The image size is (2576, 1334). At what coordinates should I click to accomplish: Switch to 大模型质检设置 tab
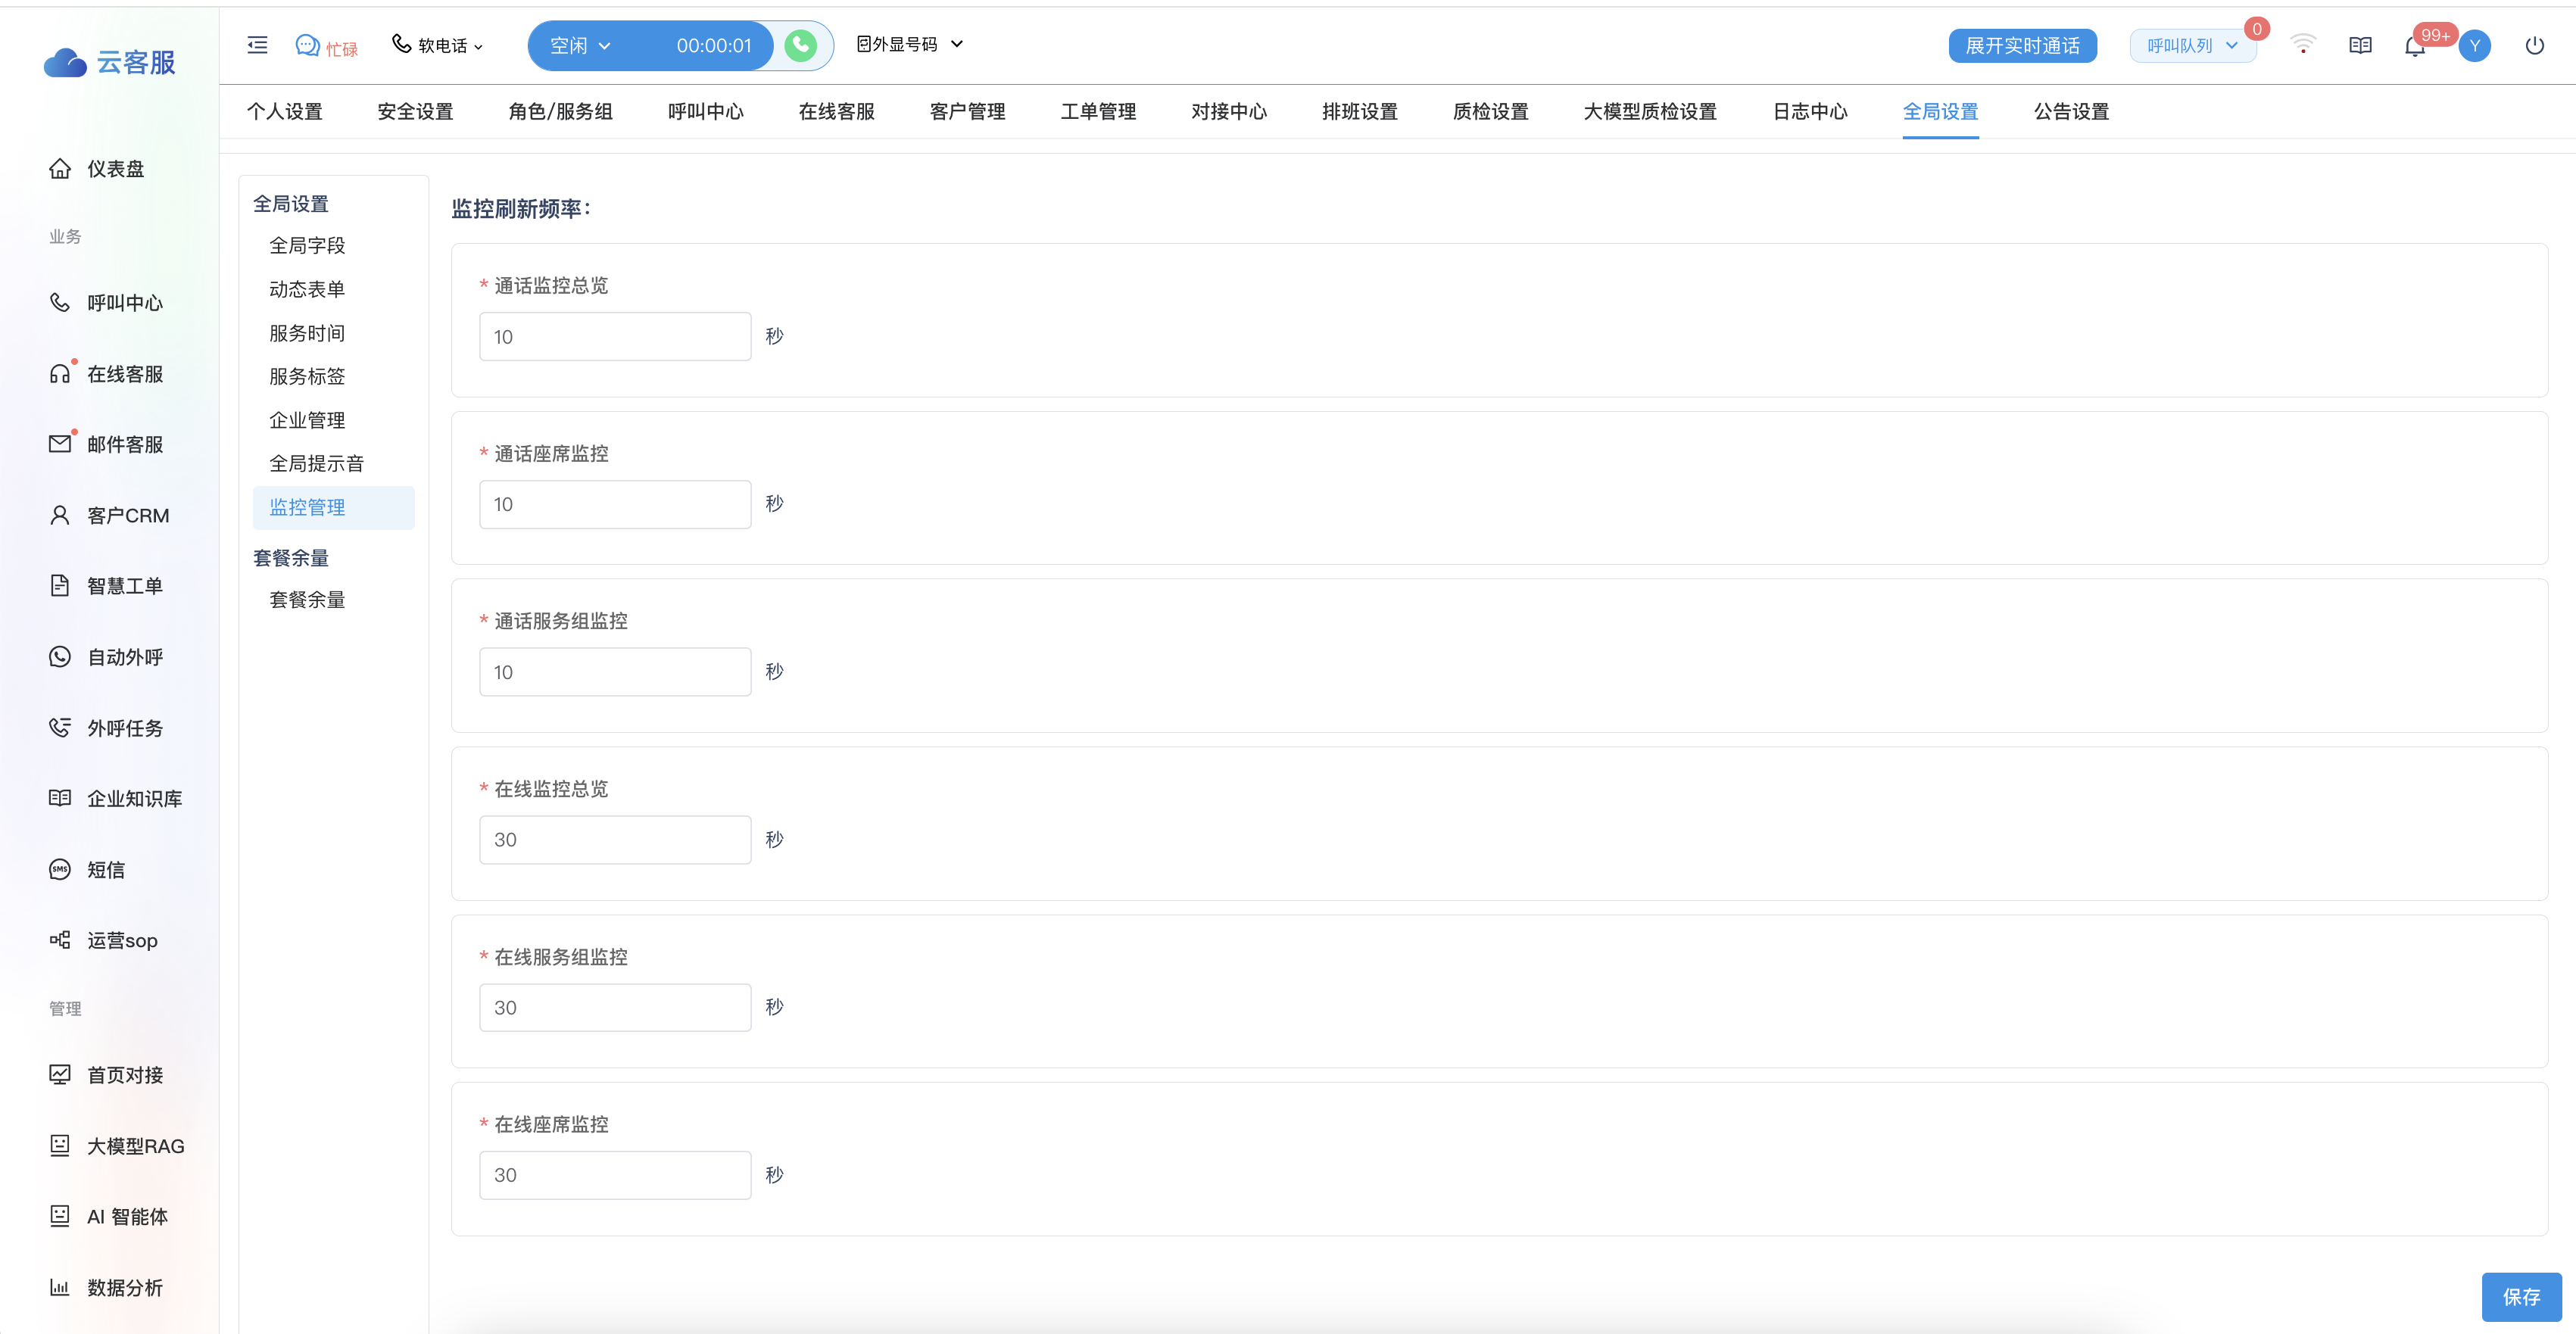tap(1650, 111)
